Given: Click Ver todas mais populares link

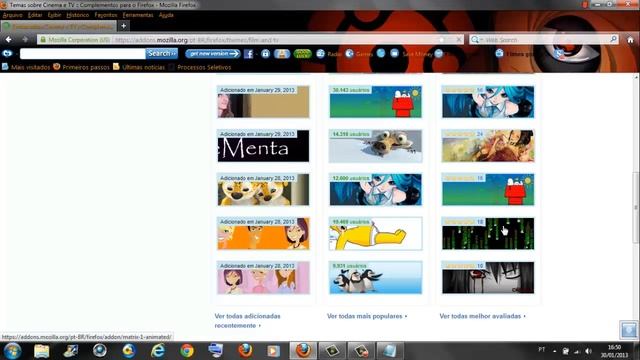Looking at the screenshot, I should tap(367, 316).
